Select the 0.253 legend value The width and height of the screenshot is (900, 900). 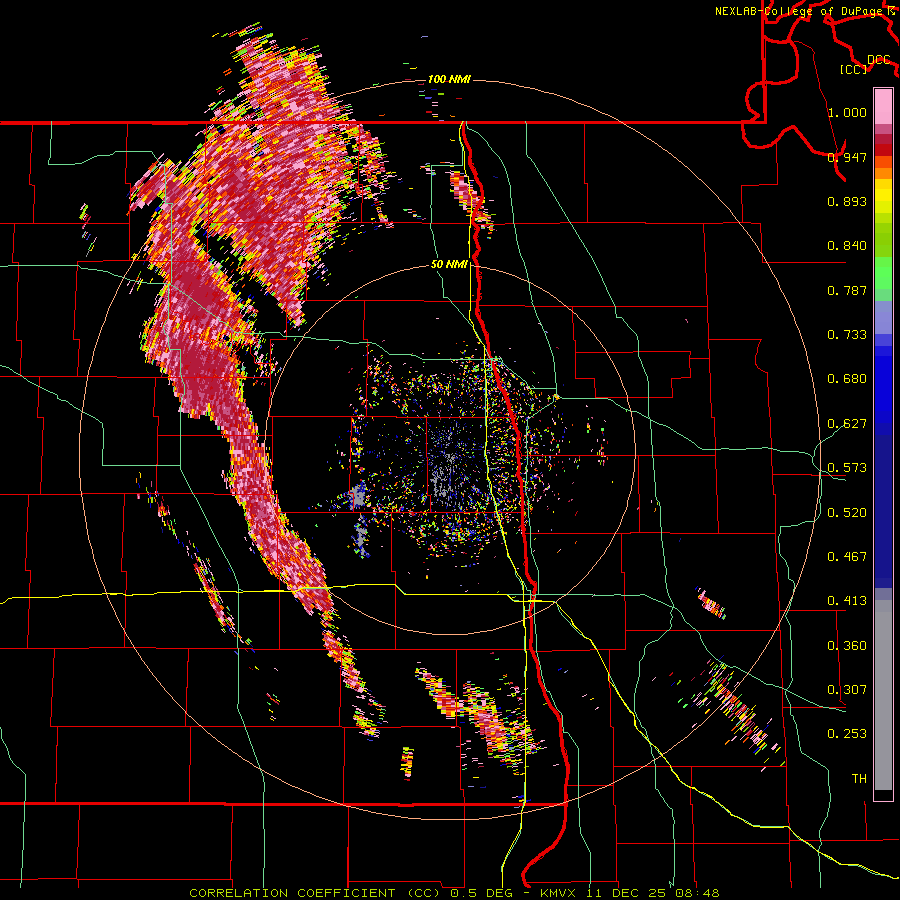click(847, 734)
